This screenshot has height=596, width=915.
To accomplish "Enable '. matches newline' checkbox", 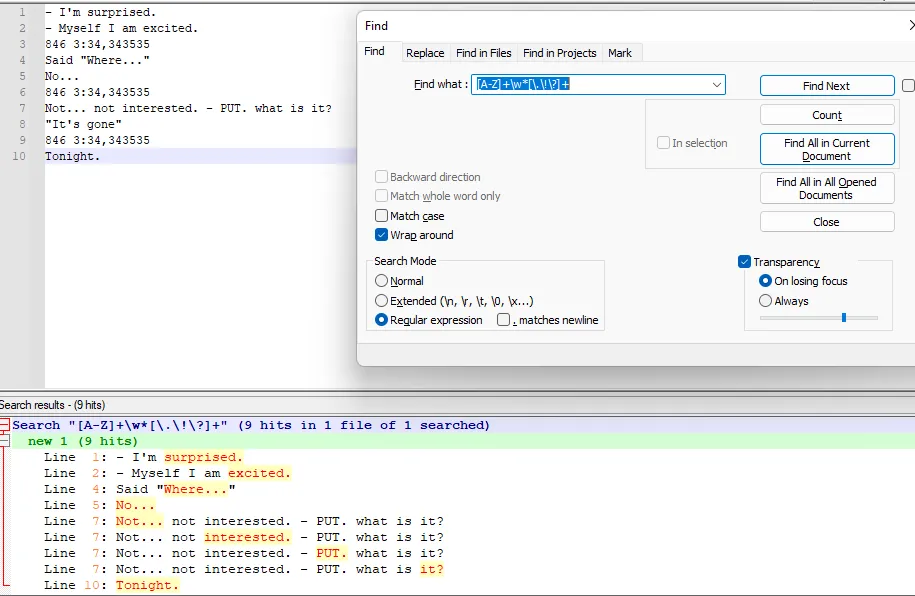I will [504, 320].
